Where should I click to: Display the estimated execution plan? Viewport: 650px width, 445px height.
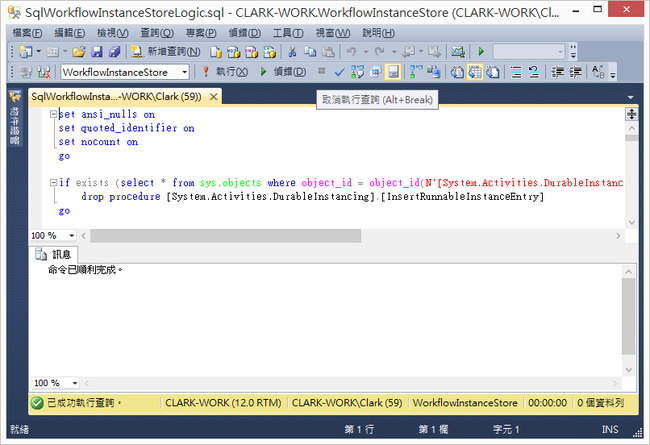(357, 72)
